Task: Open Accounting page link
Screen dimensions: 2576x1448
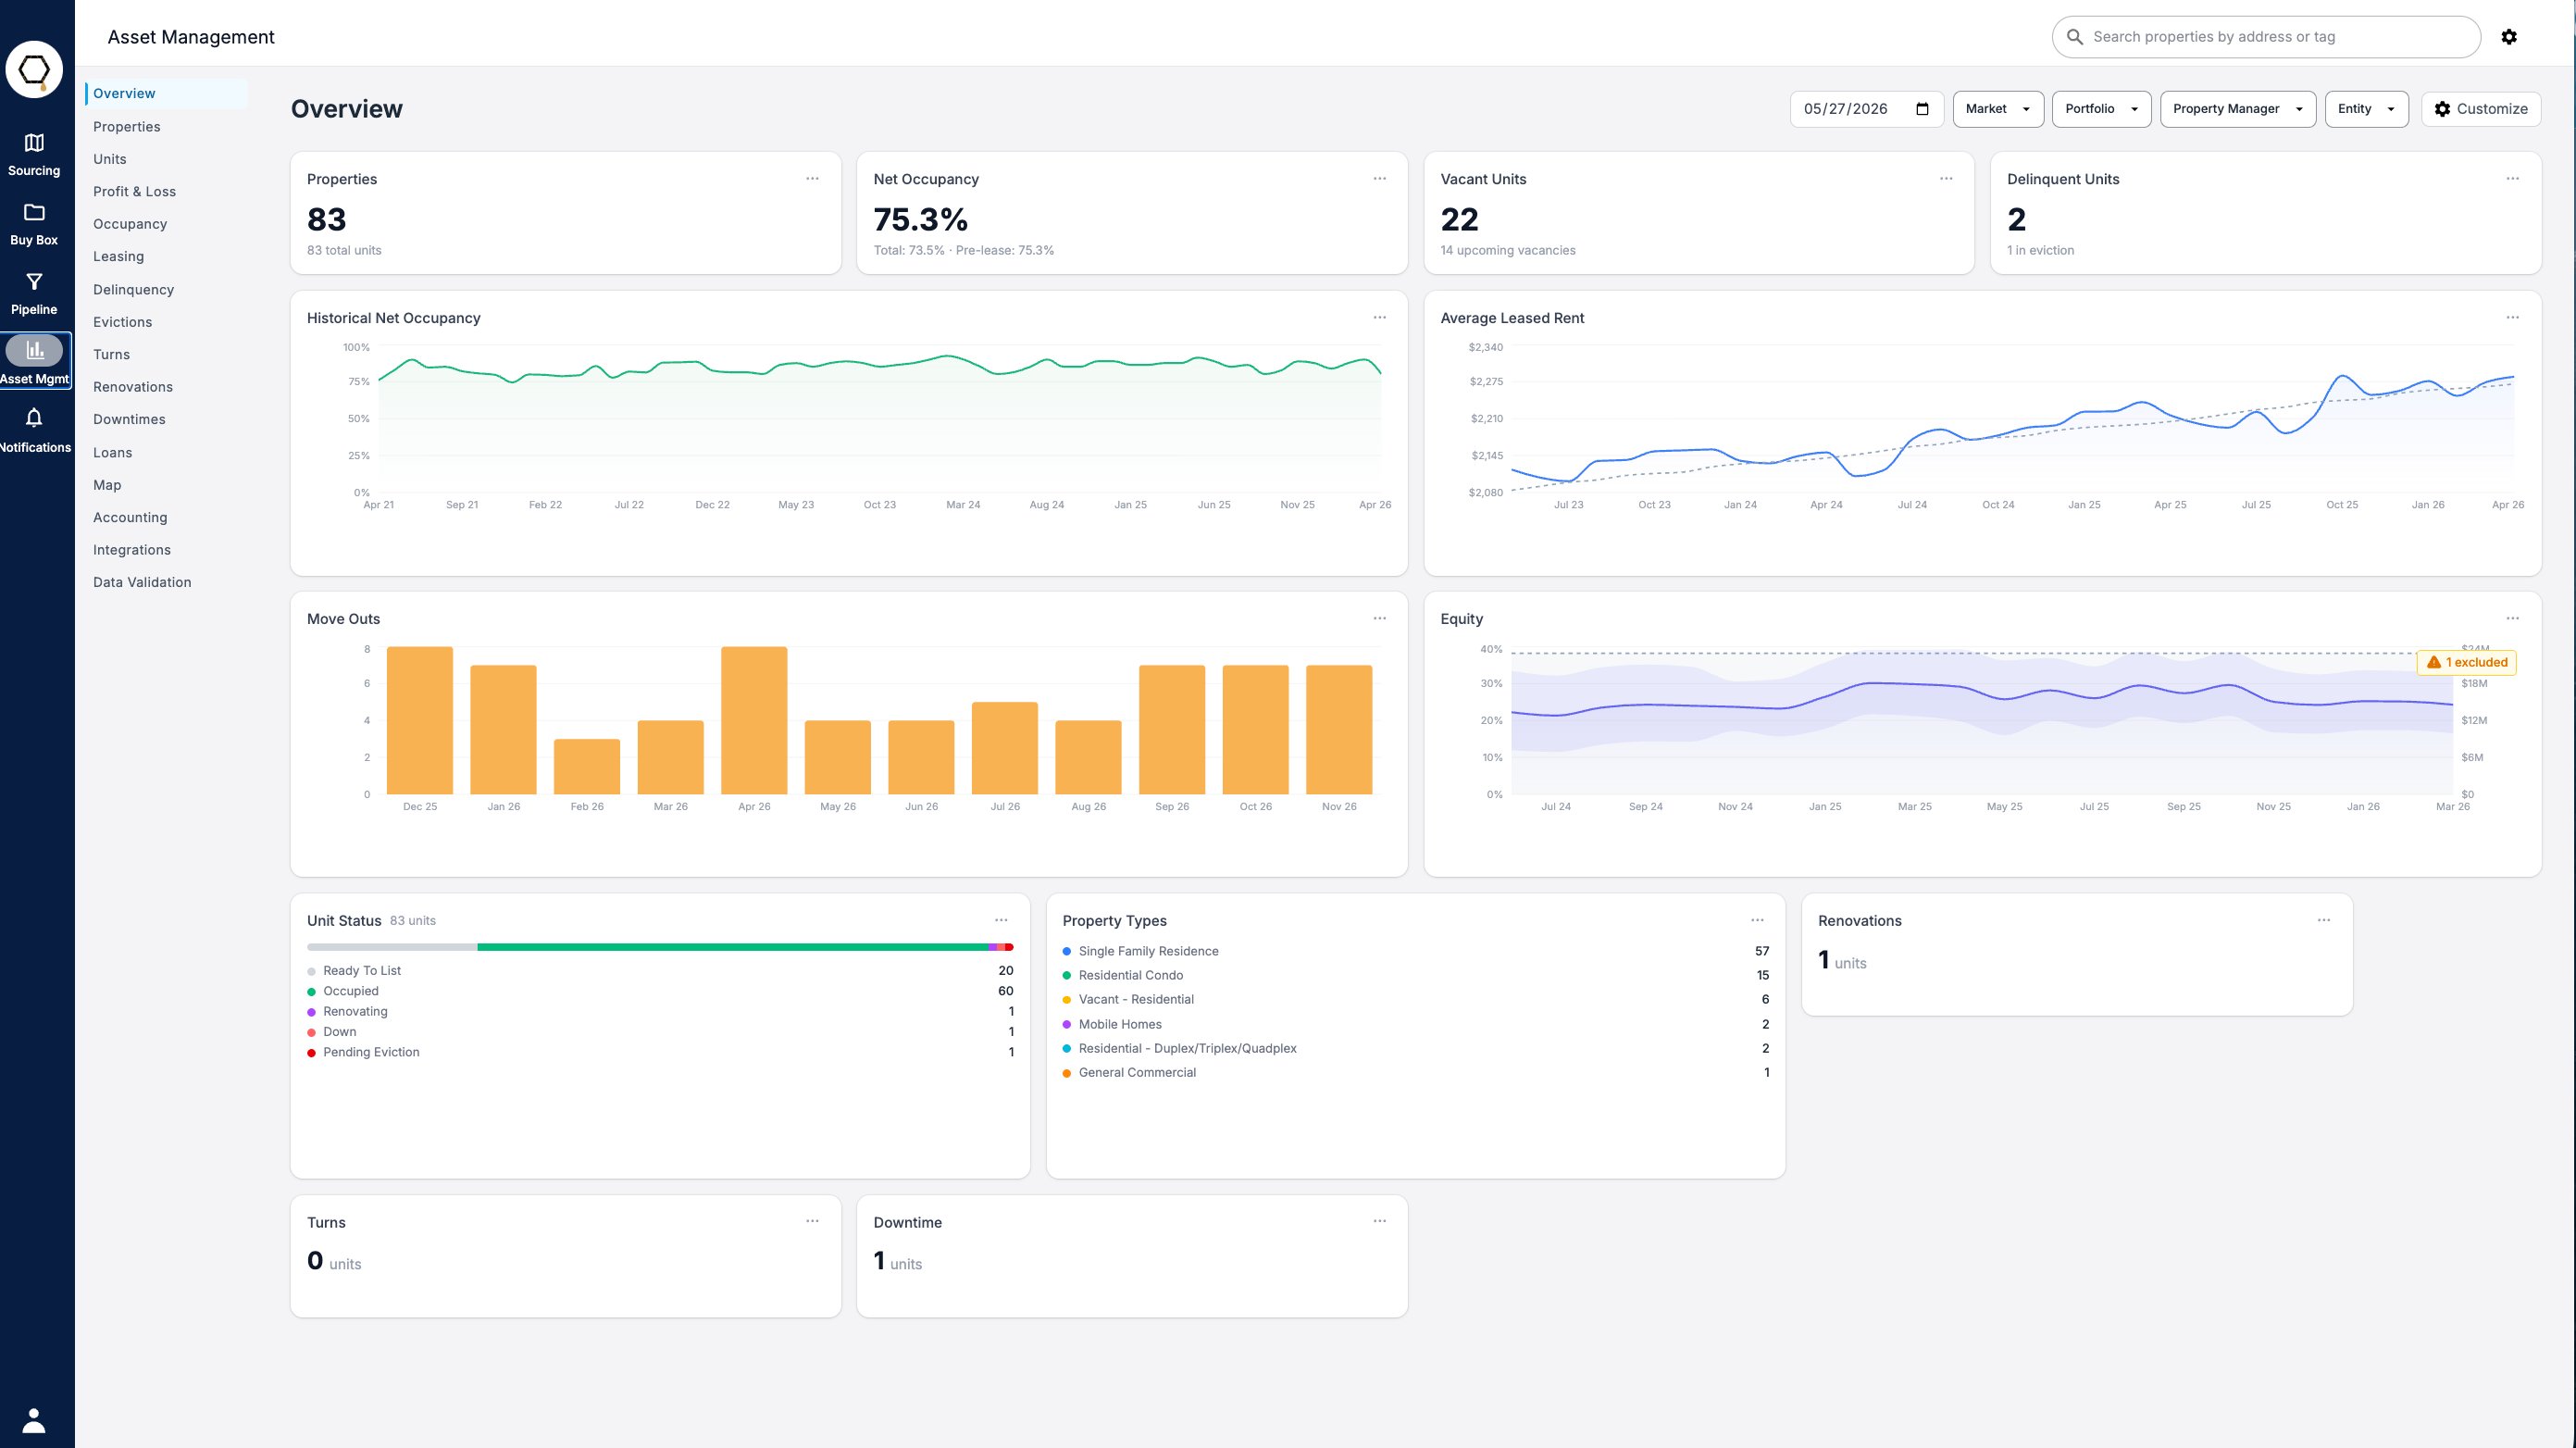Action: (130, 518)
